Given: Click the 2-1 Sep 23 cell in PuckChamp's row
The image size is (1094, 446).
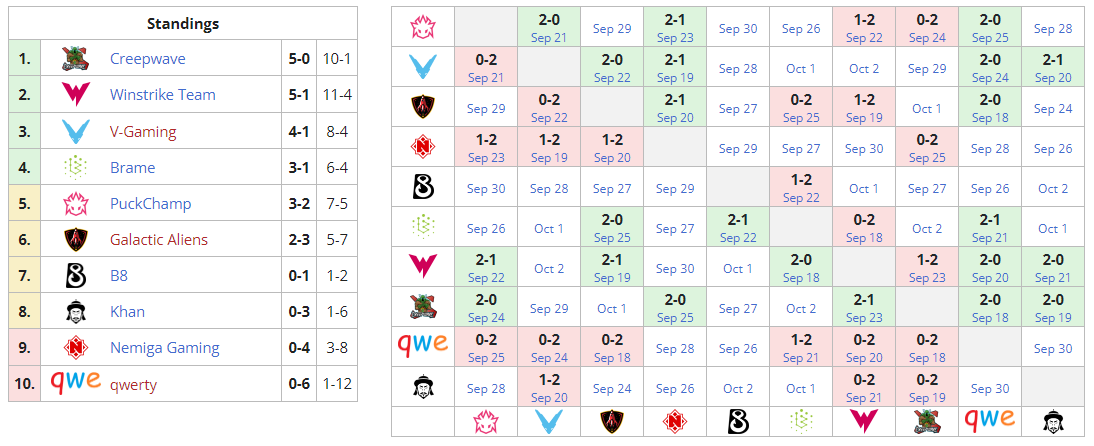Looking at the screenshot, I should pyautogui.click(x=674, y=27).
